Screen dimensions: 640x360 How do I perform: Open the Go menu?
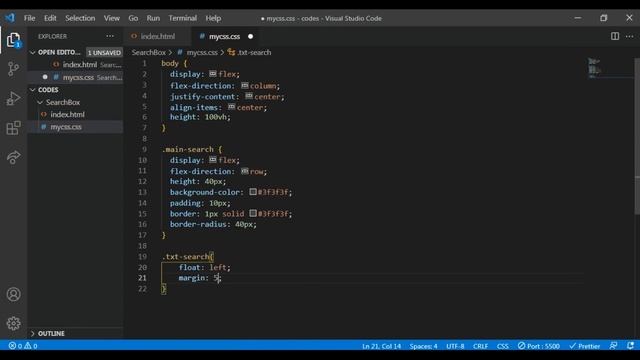click(x=133, y=18)
